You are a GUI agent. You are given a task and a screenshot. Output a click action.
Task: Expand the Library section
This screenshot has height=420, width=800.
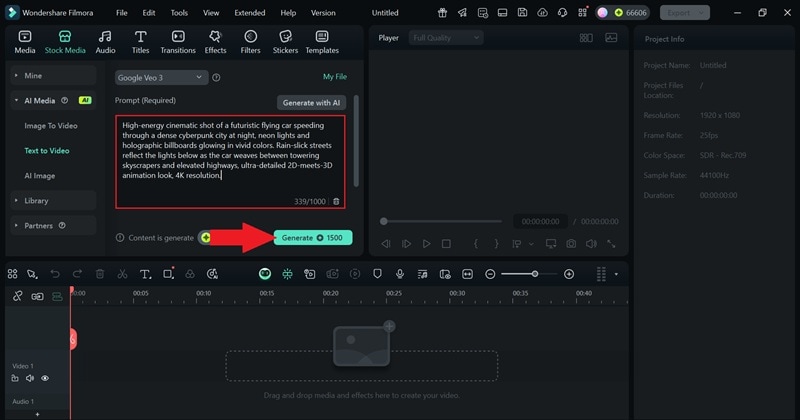point(53,201)
